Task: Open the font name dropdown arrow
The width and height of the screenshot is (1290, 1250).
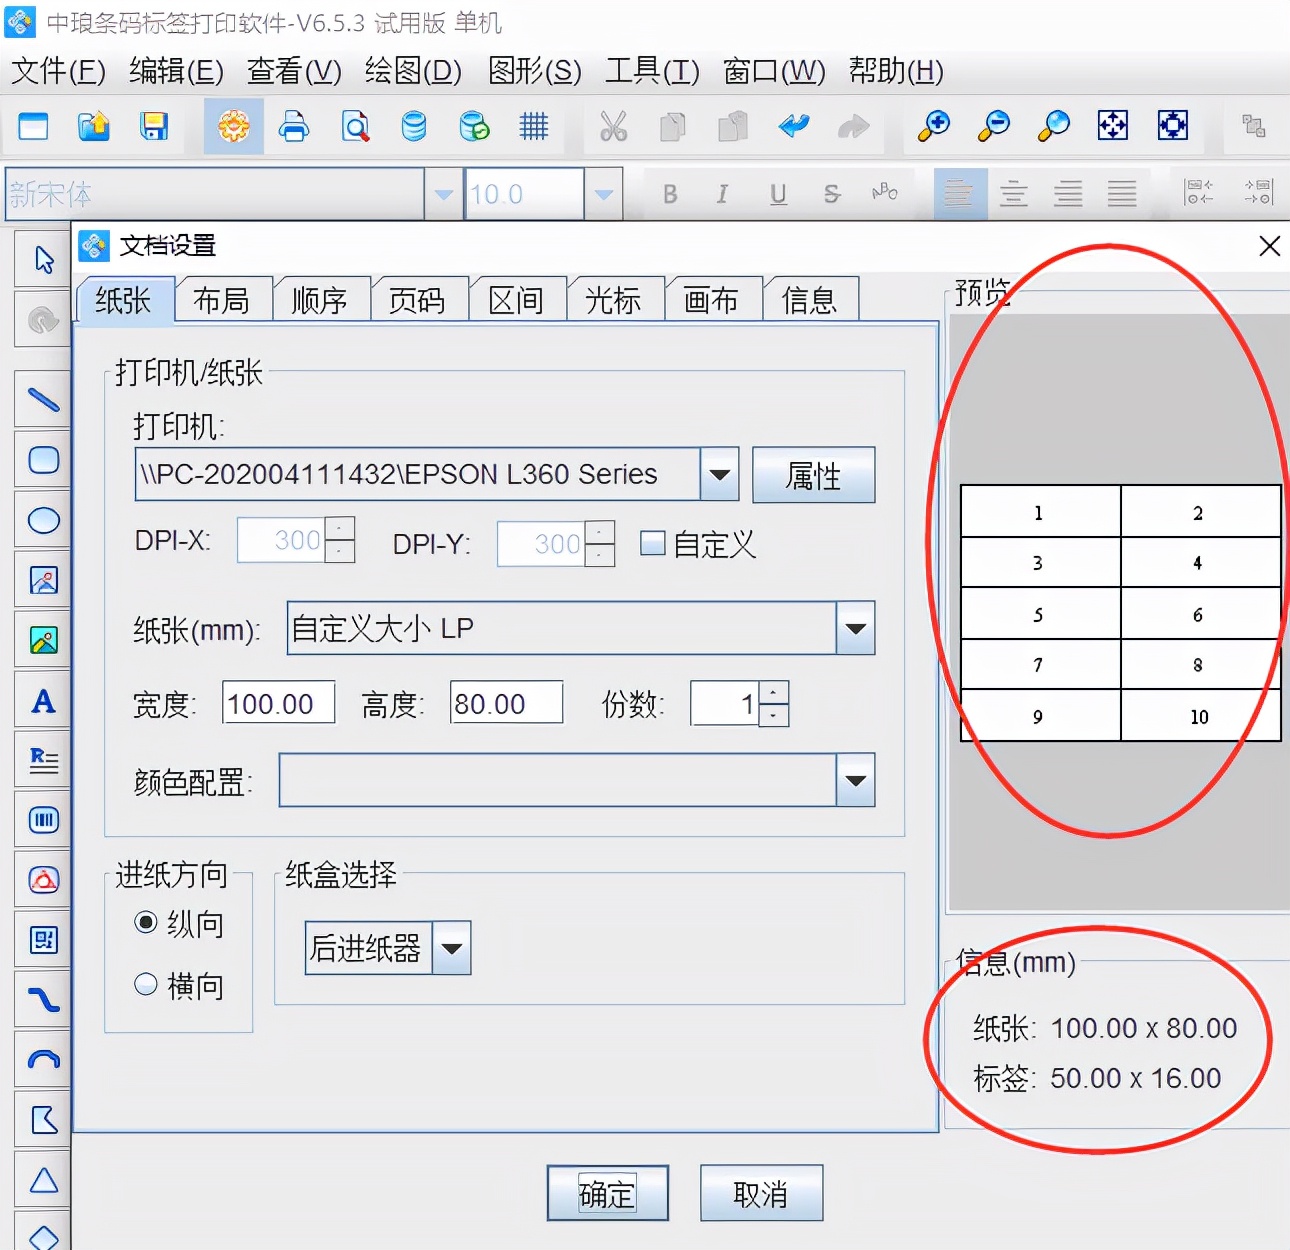Action: coord(443,194)
